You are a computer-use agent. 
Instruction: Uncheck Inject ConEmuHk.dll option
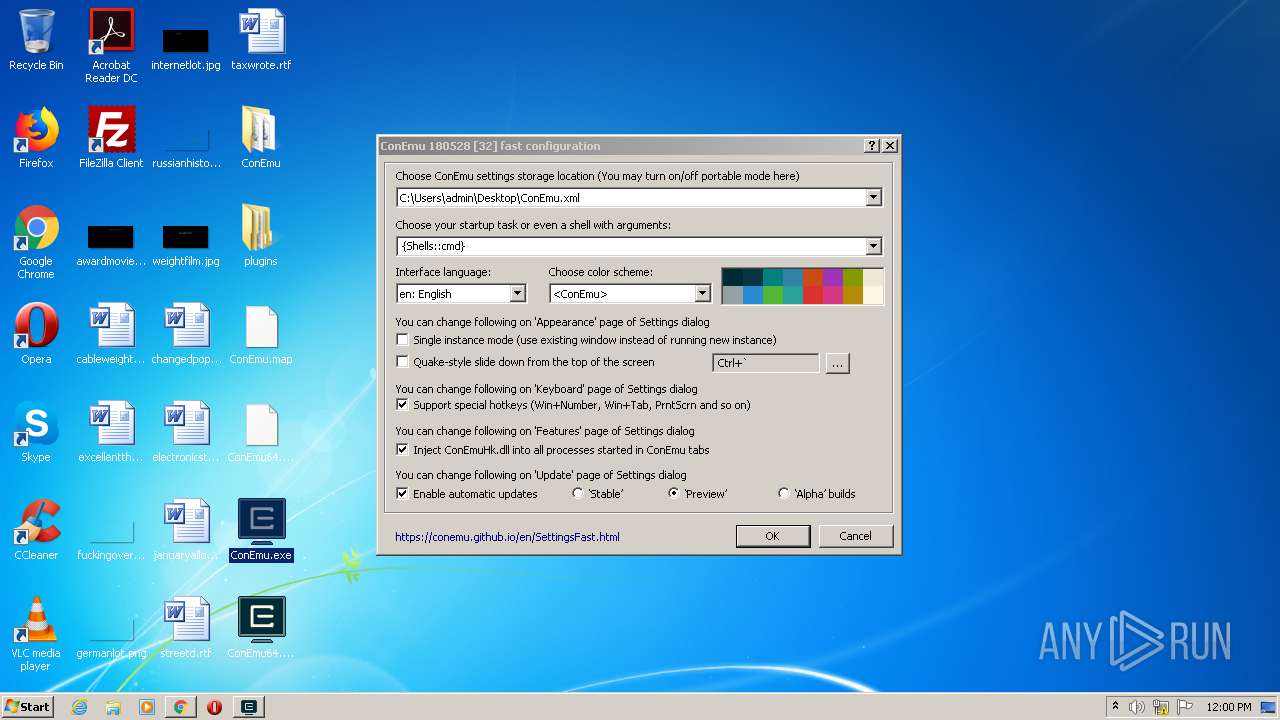click(x=403, y=450)
